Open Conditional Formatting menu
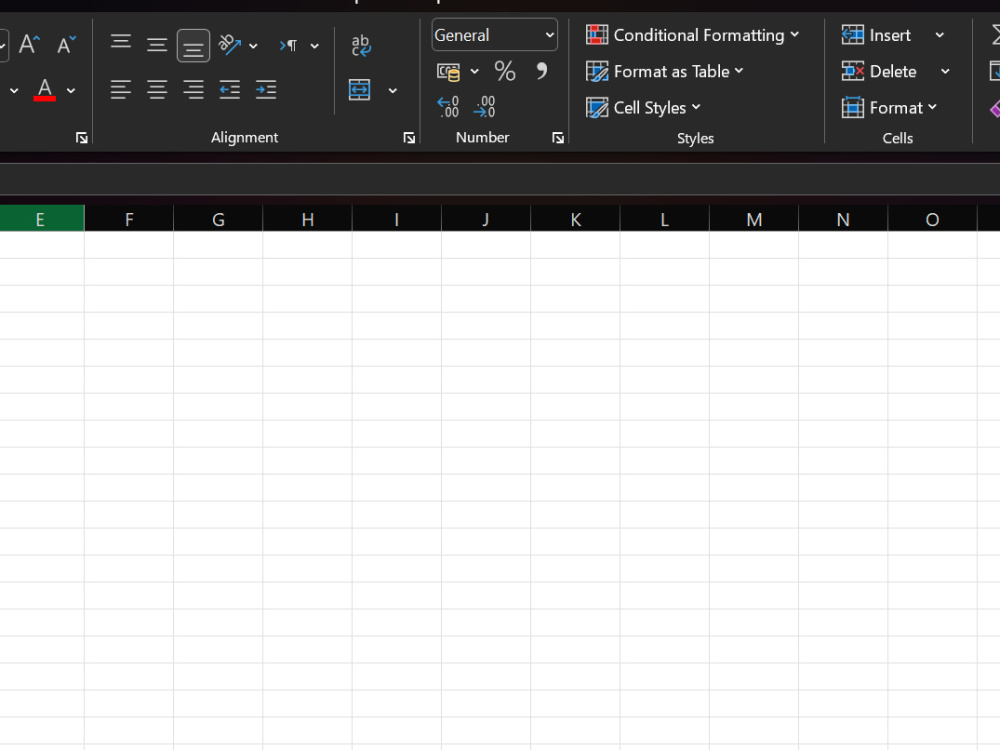The image size is (1000, 750). pyautogui.click(x=692, y=35)
